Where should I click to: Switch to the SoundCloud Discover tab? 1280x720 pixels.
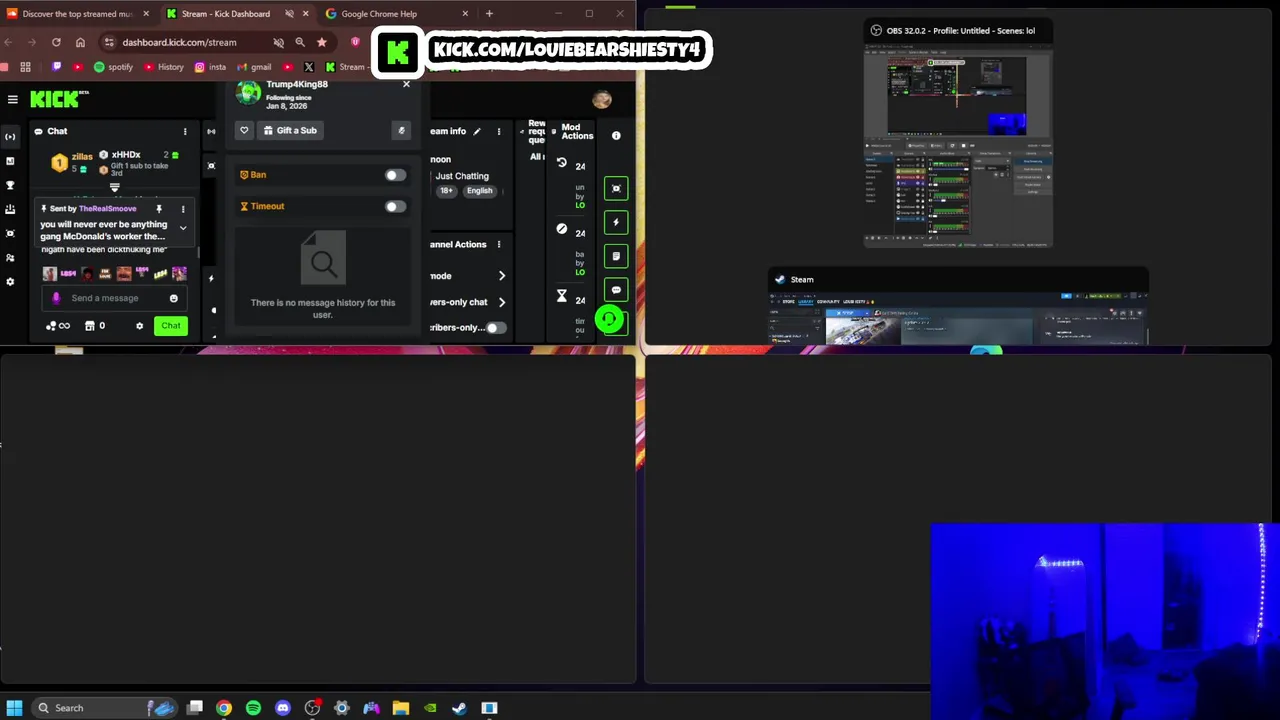tap(77, 14)
